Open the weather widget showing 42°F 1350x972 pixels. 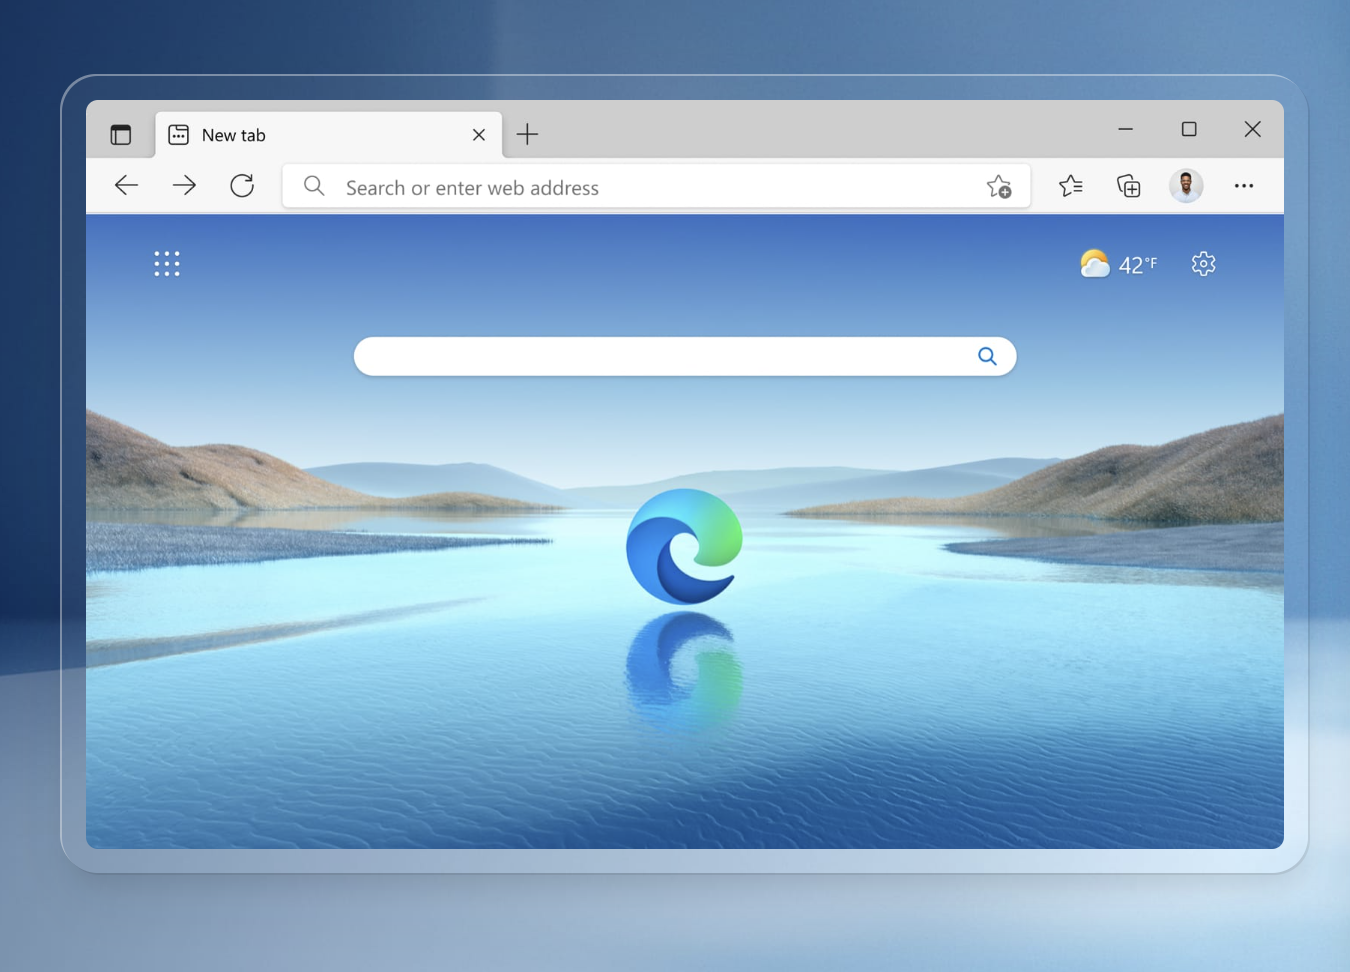[1118, 264]
